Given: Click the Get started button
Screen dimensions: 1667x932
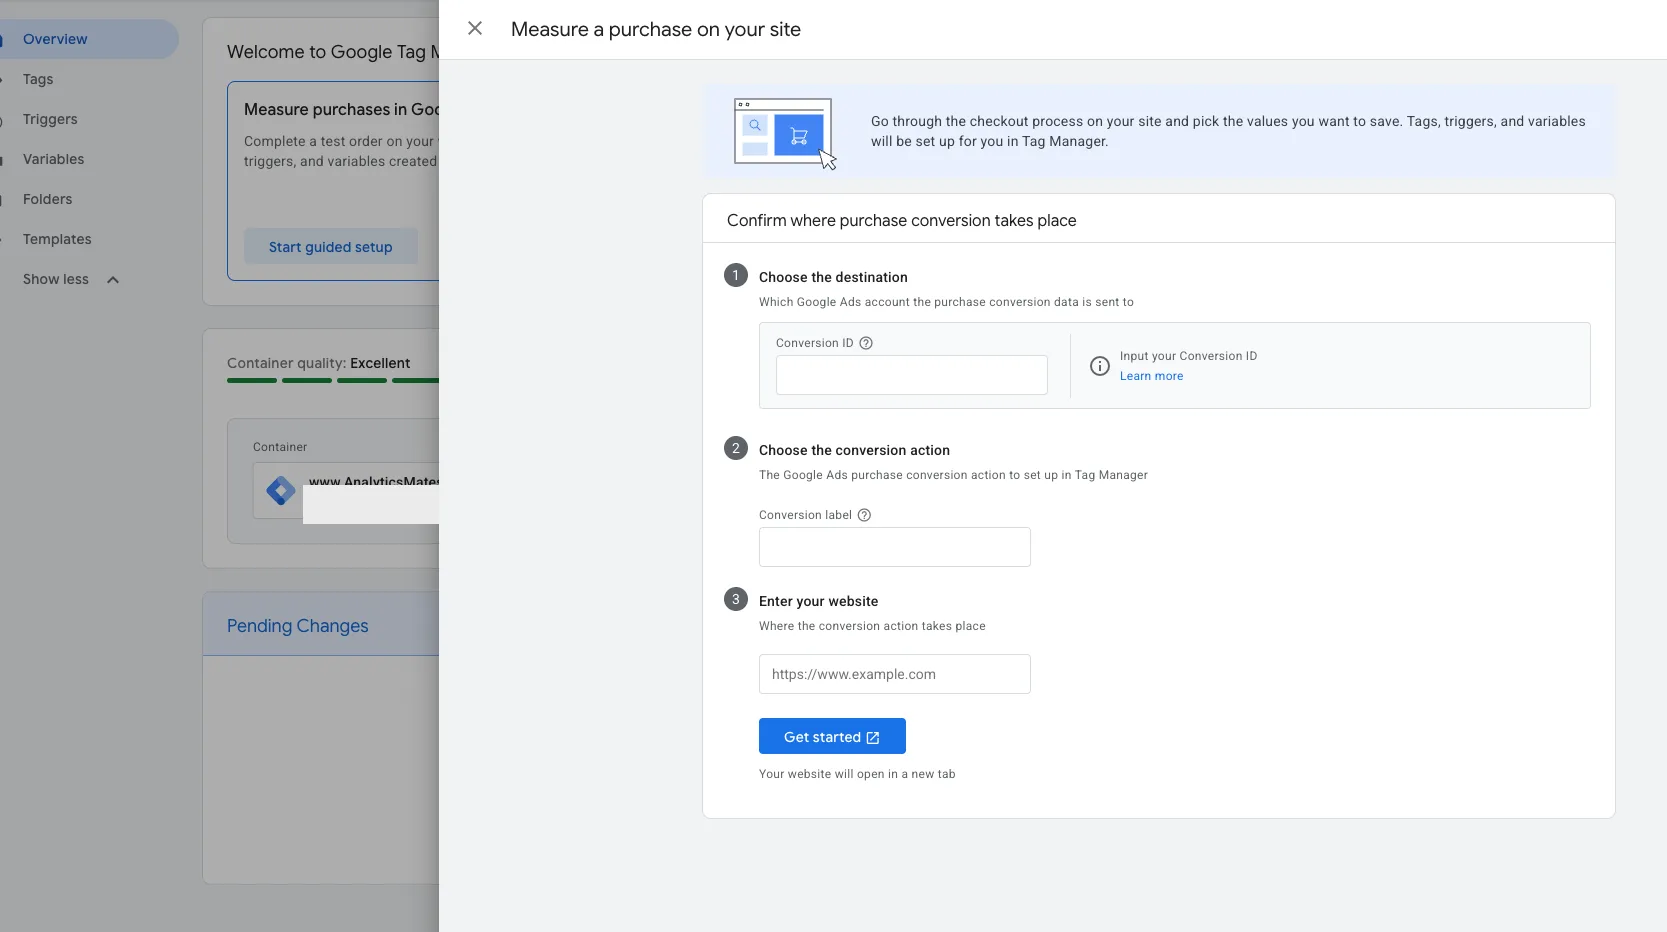Looking at the screenshot, I should [832, 736].
